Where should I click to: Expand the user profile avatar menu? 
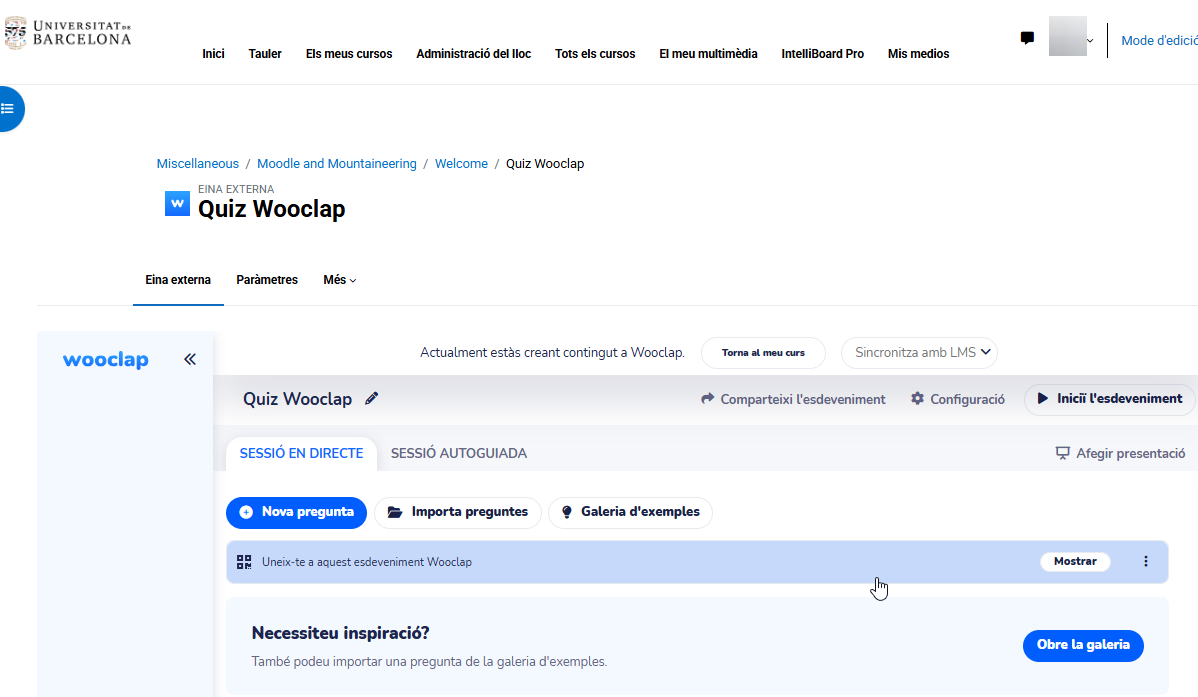click(1071, 37)
